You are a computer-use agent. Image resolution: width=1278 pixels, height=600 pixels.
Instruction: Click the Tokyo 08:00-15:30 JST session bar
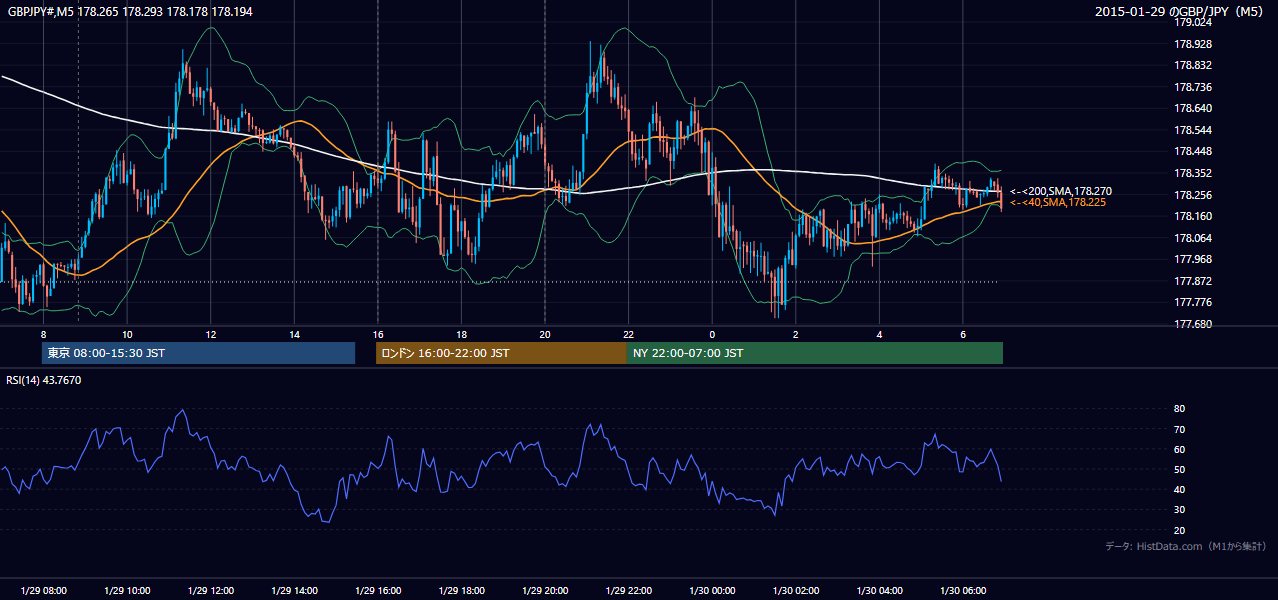point(198,353)
